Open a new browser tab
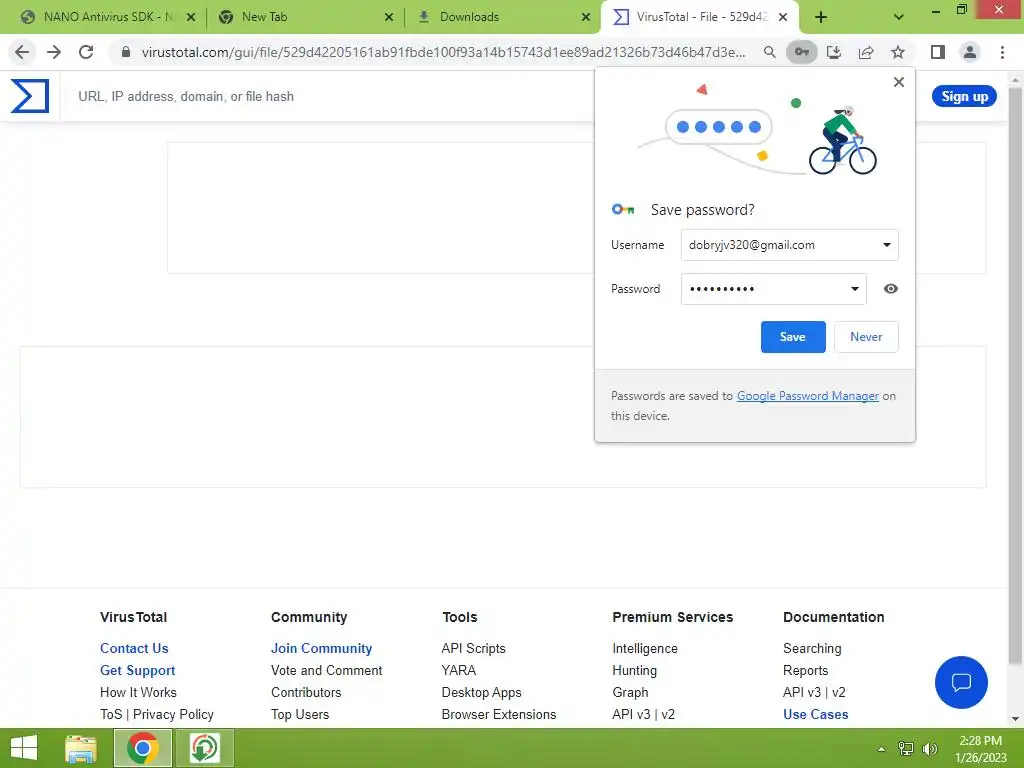The image size is (1024, 768). pyautogui.click(x=821, y=17)
